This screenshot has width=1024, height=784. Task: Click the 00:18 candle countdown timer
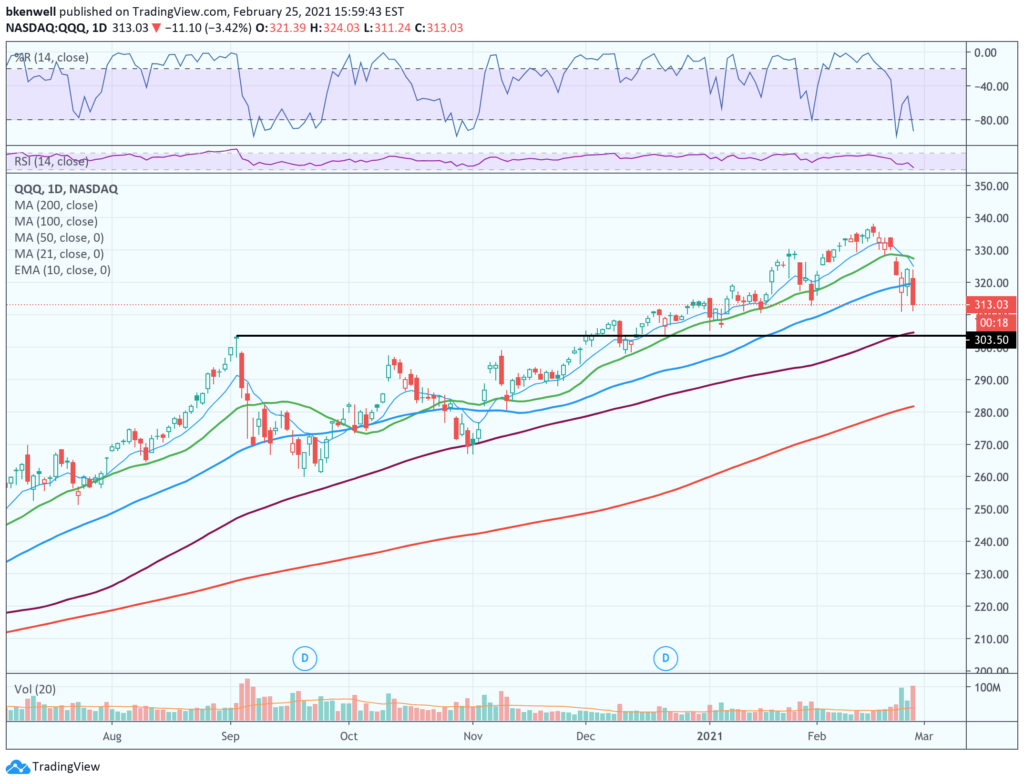click(993, 324)
